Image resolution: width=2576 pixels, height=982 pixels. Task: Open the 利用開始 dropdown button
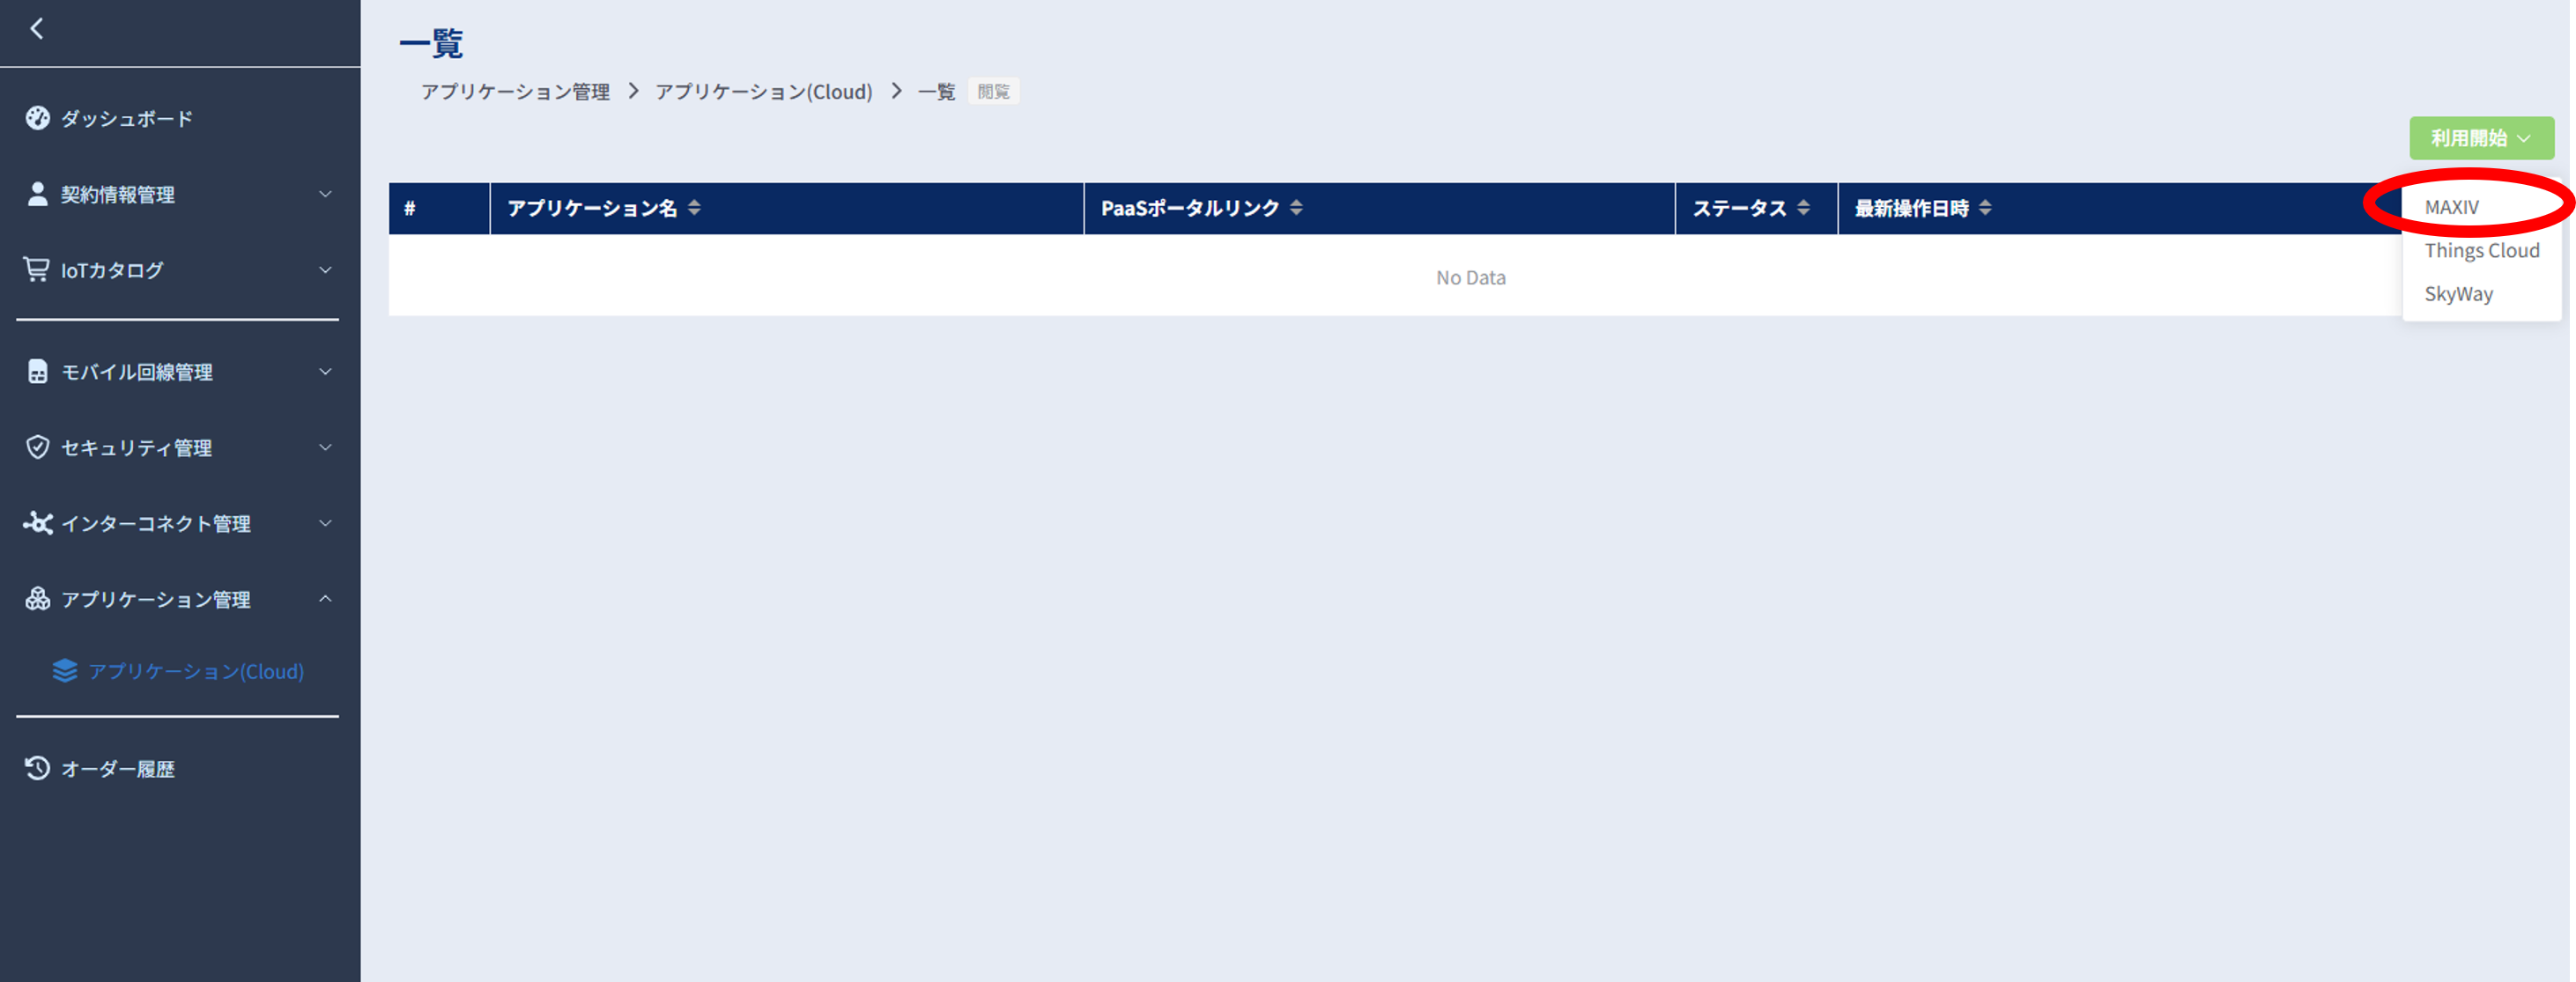2481,138
